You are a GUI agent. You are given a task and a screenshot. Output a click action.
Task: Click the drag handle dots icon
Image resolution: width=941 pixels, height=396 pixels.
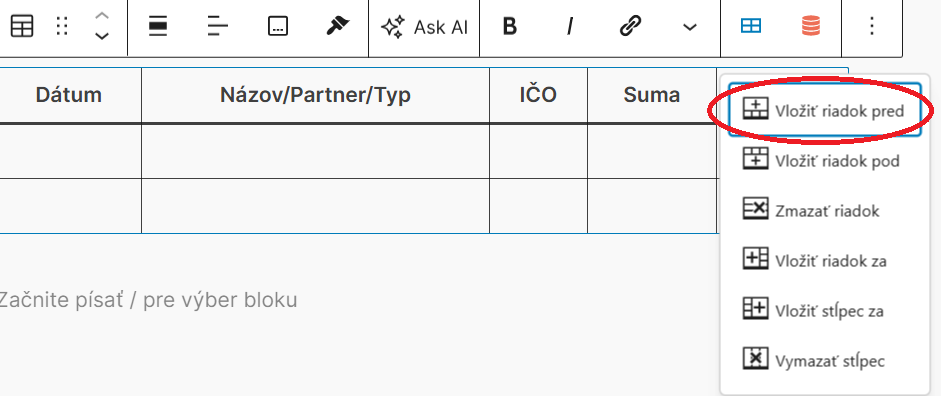pyautogui.click(x=62, y=26)
